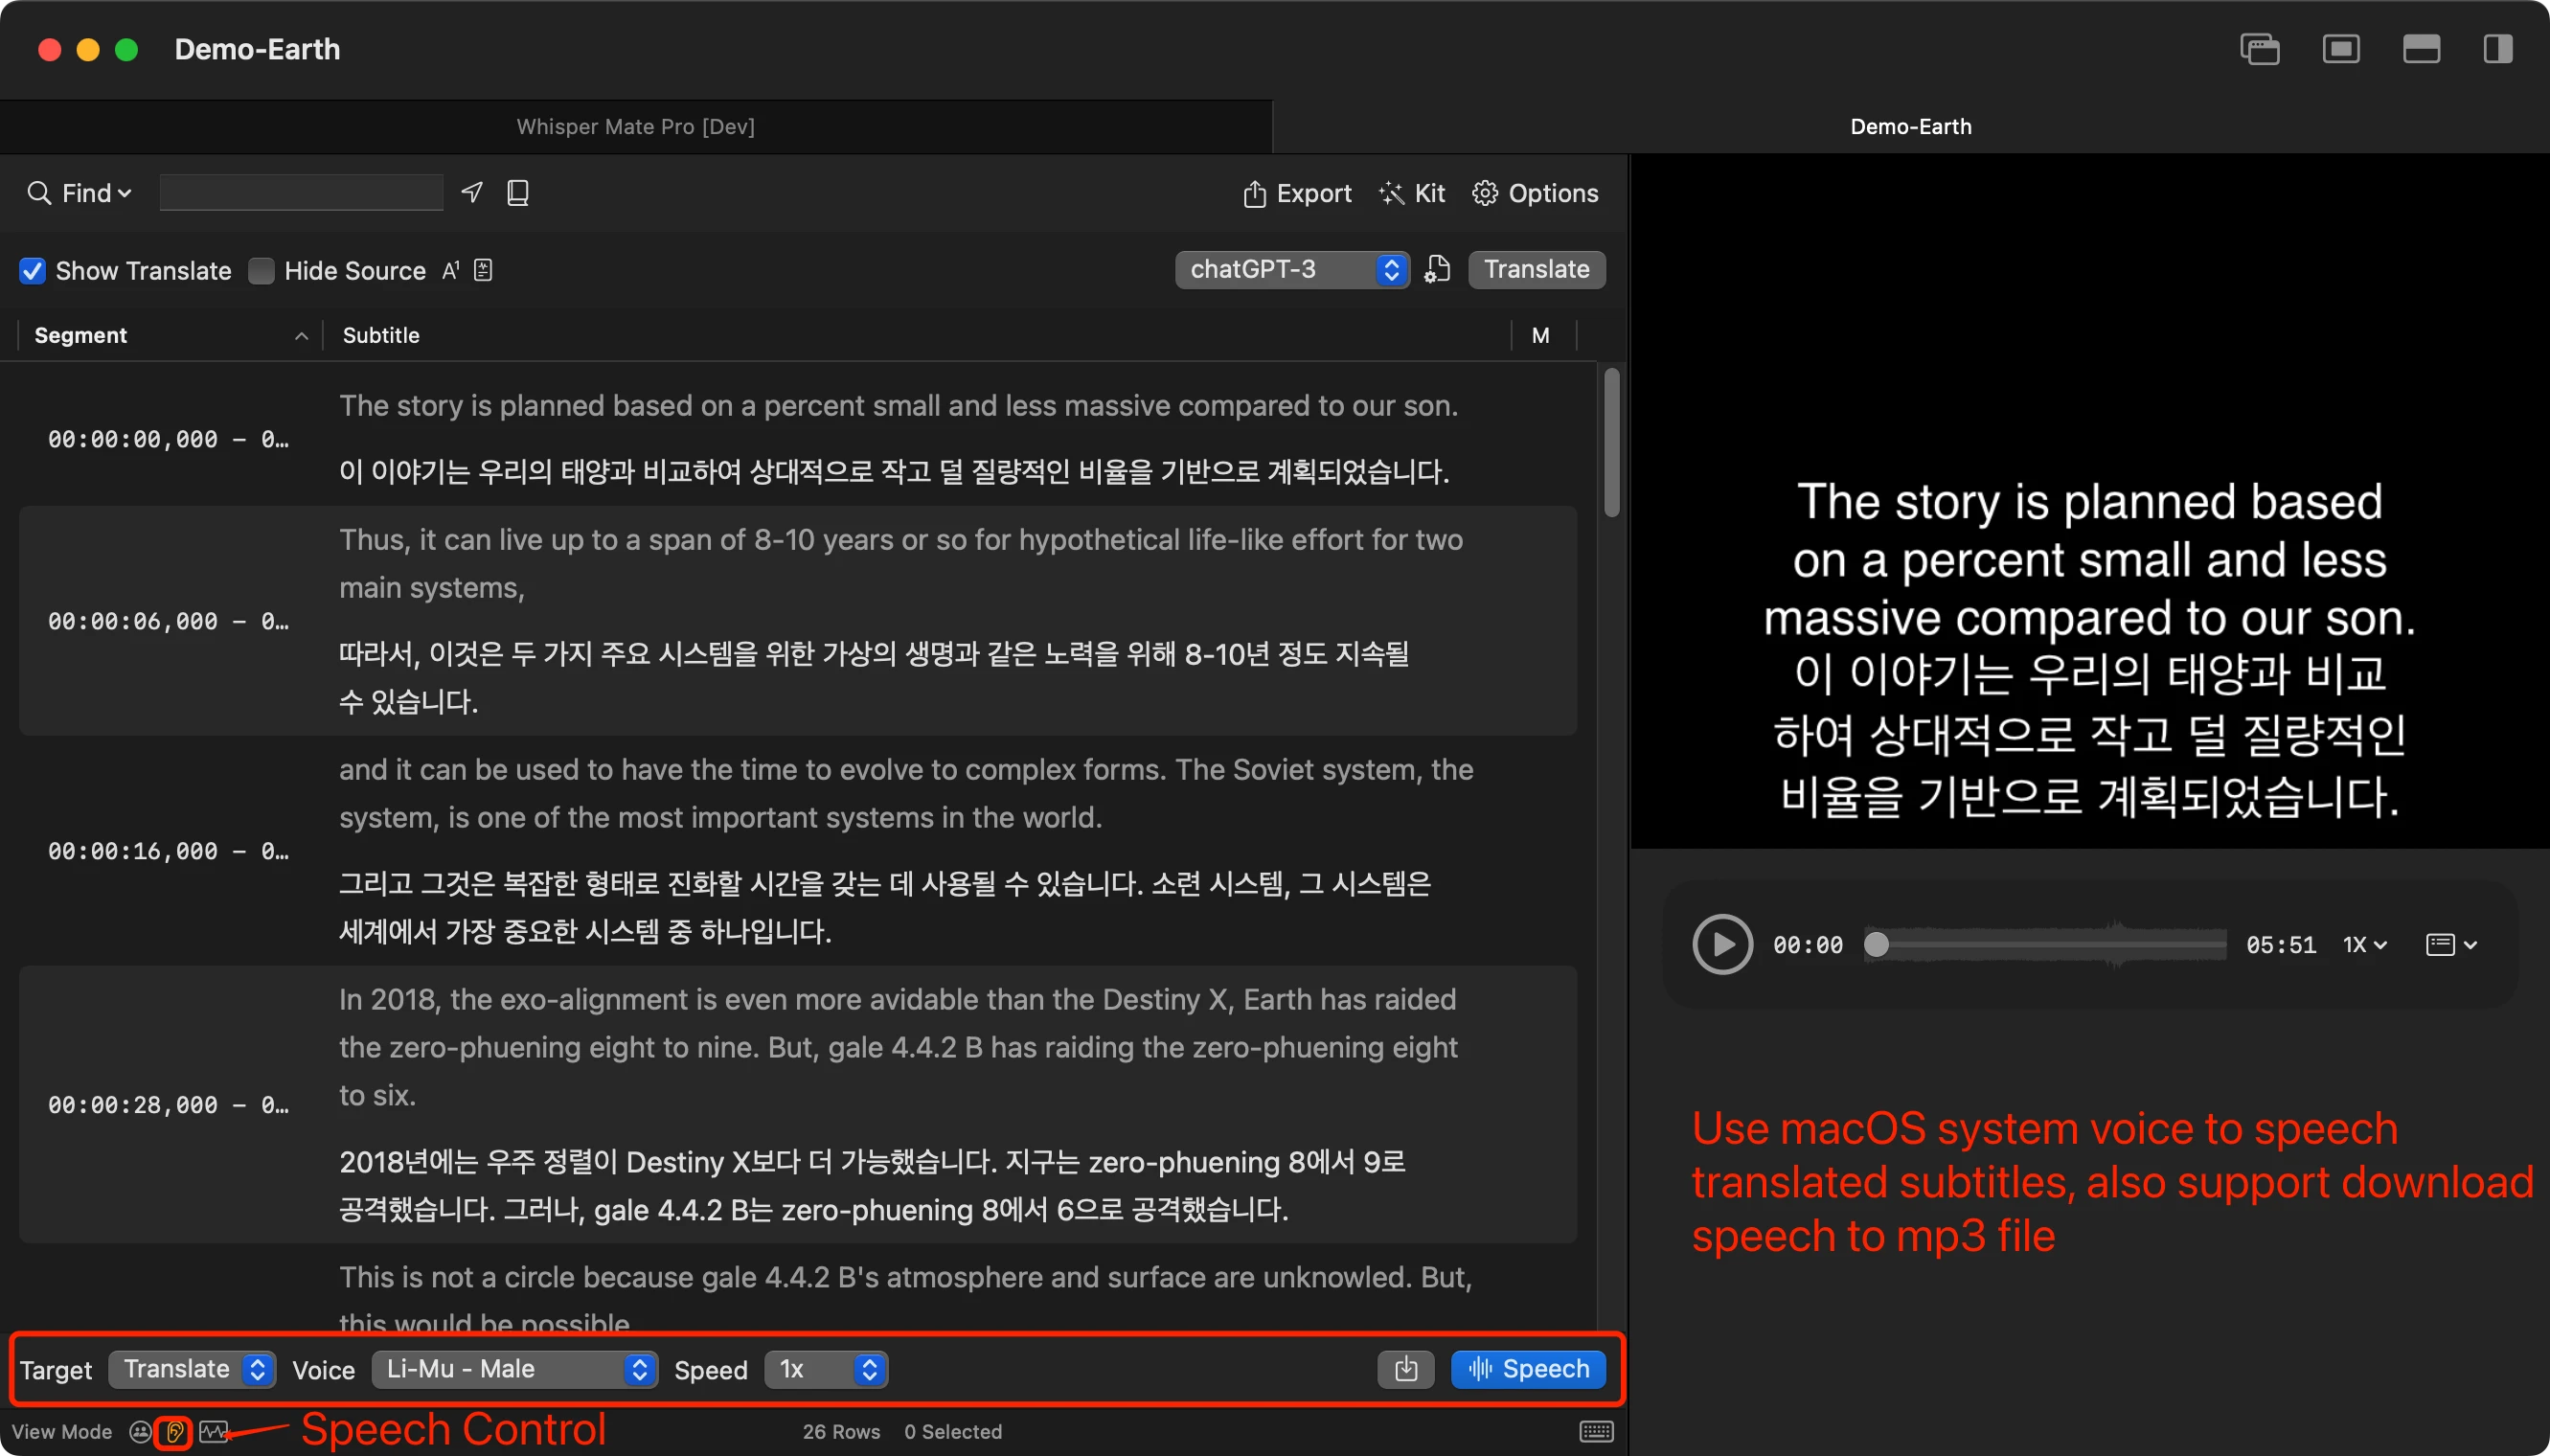Image resolution: width=2550 pixels, height=1456 pixels.
Task: Switch to the Whisper Mate Pro [Dev] tab
Action: click(x=636, y=126)
